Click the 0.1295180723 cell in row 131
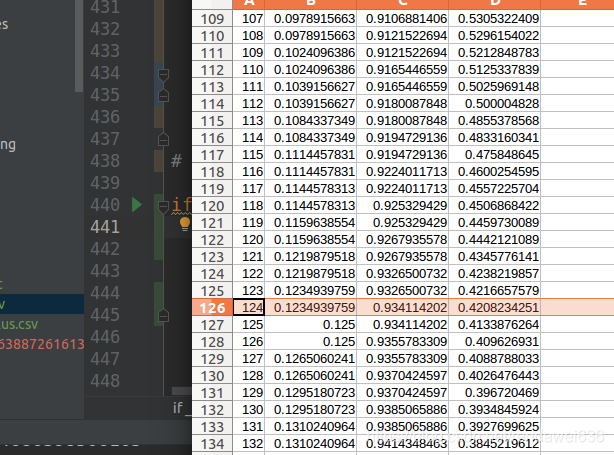 tap(311, 392)
